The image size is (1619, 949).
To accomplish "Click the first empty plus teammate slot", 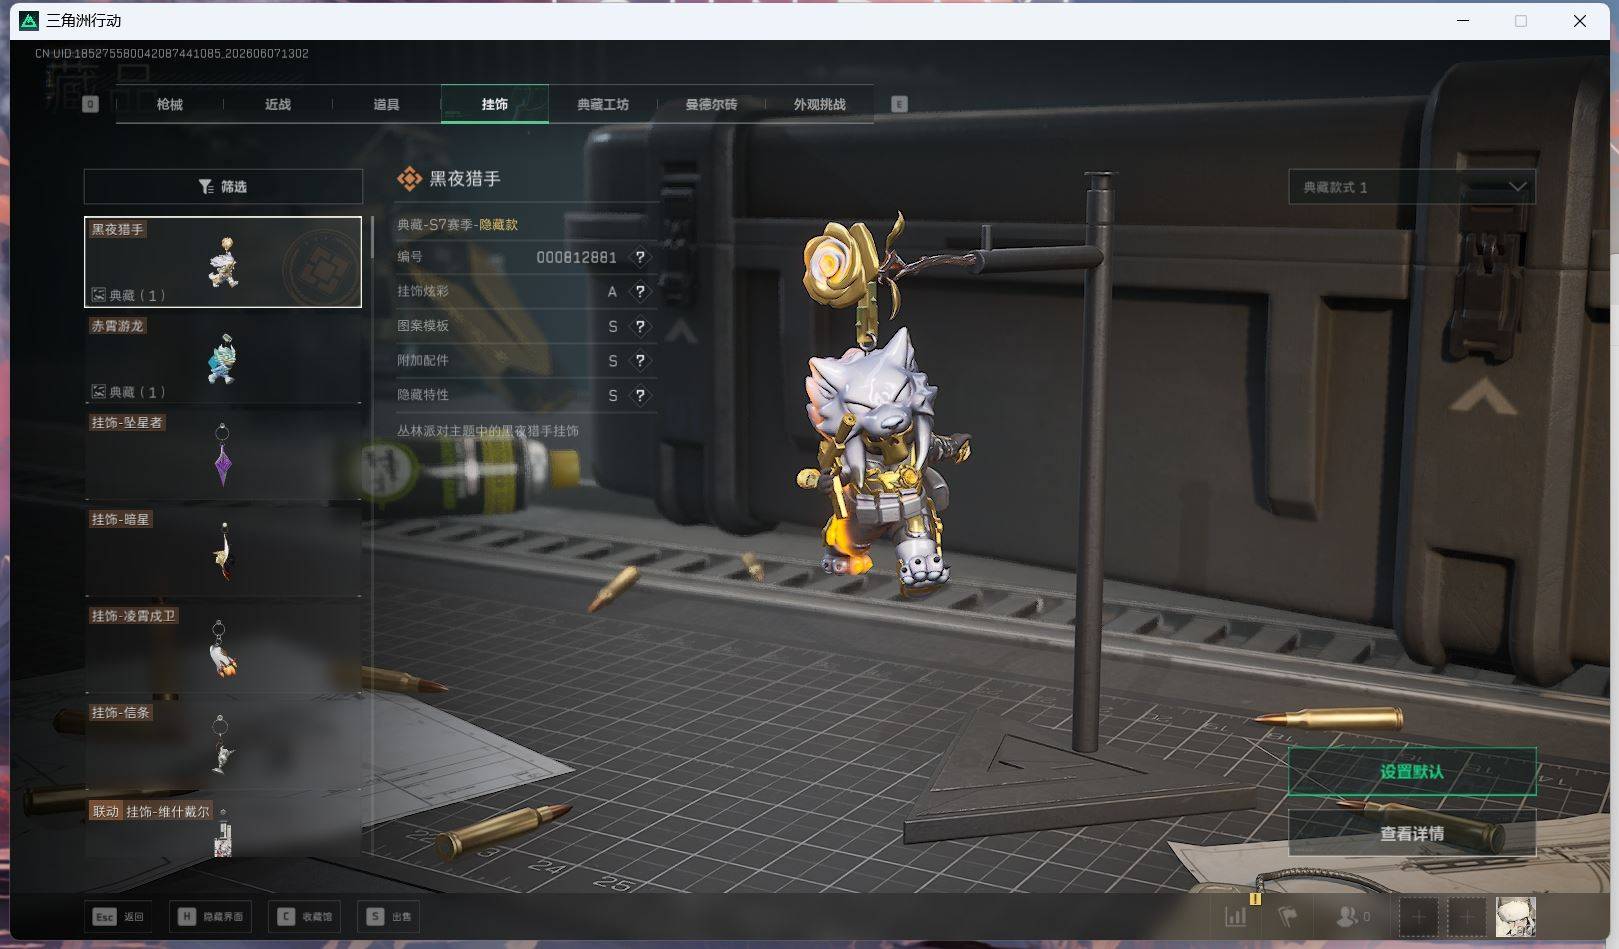I will [1417, 916].
